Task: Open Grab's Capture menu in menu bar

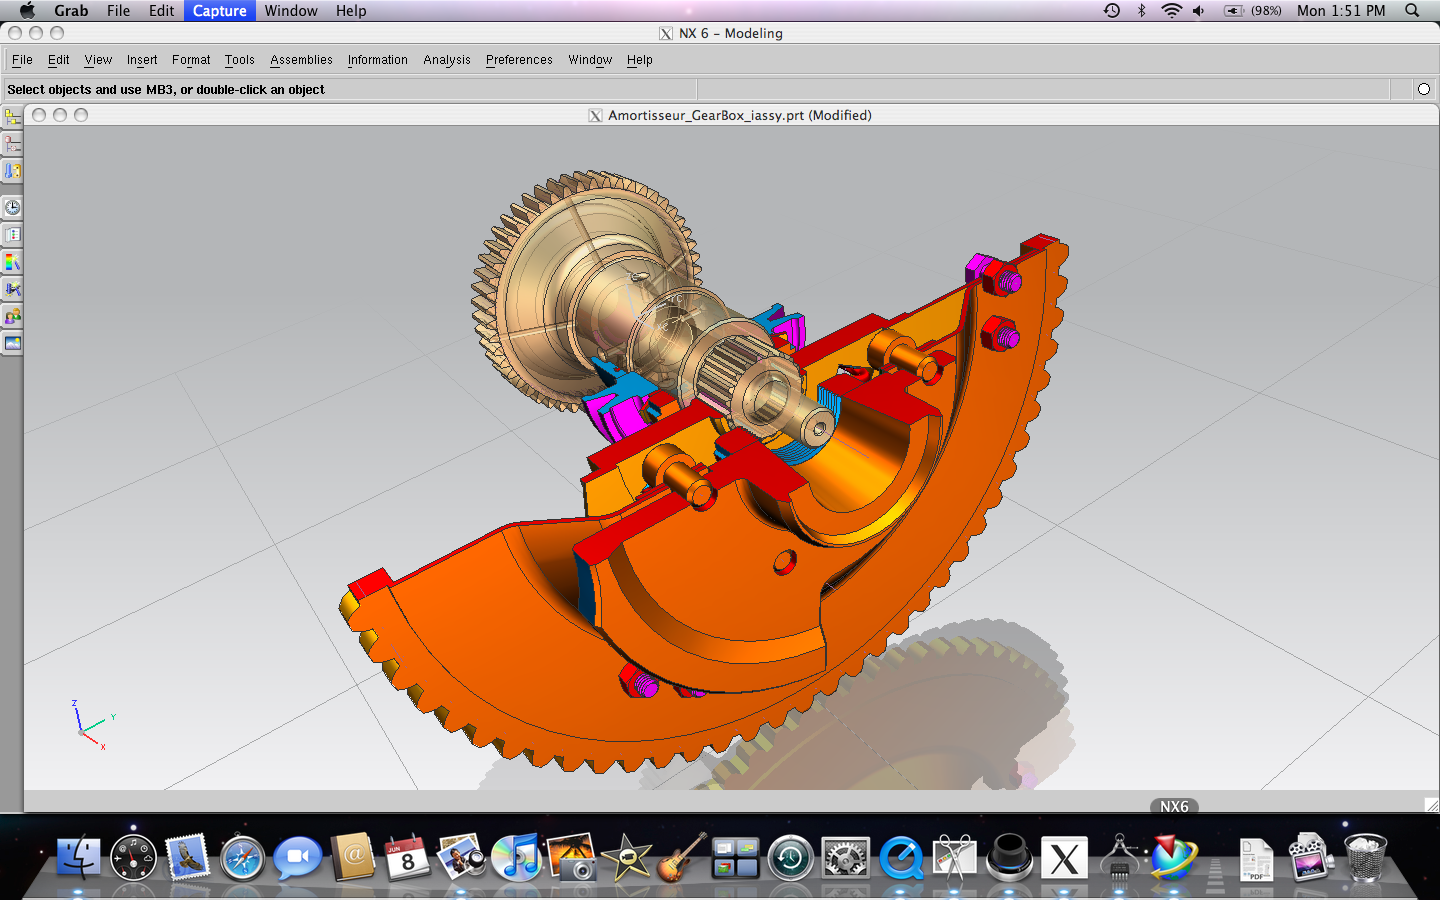Action: point(219,11)
